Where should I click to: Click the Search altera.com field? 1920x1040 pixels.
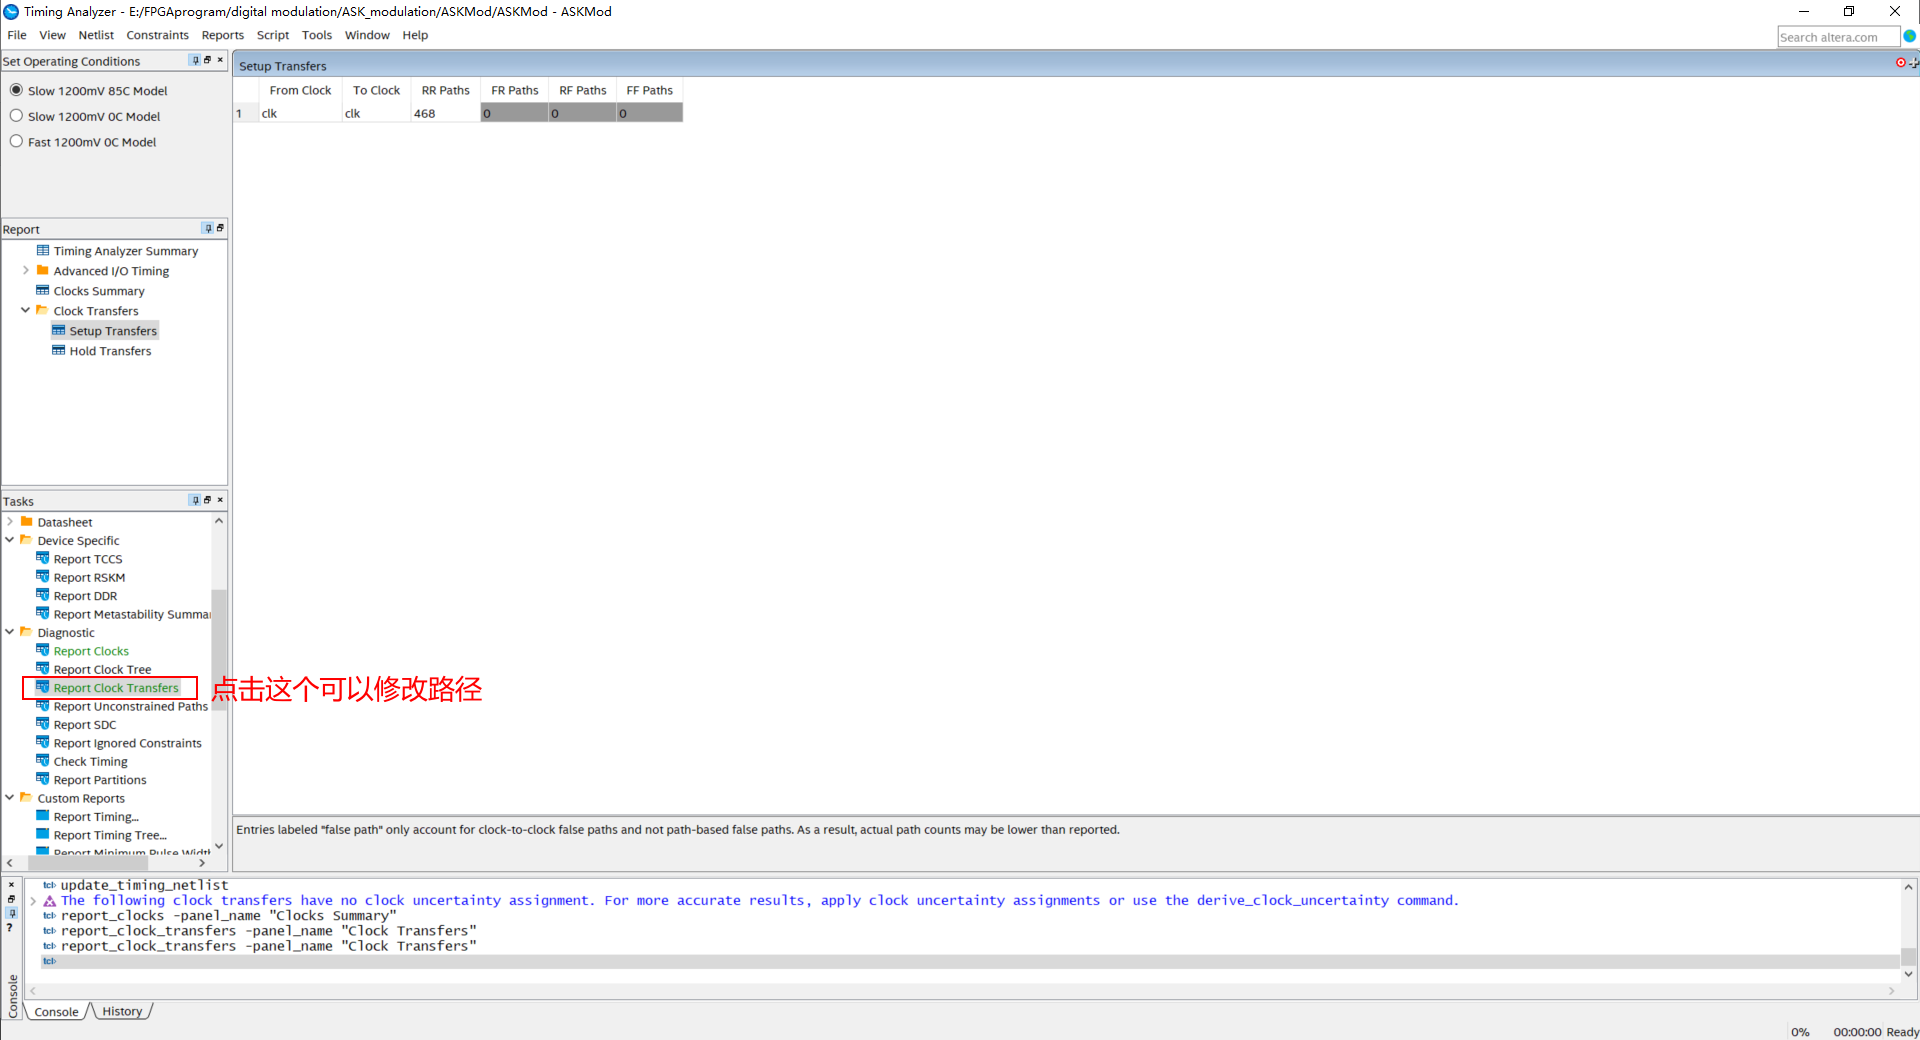point(1838,36)
